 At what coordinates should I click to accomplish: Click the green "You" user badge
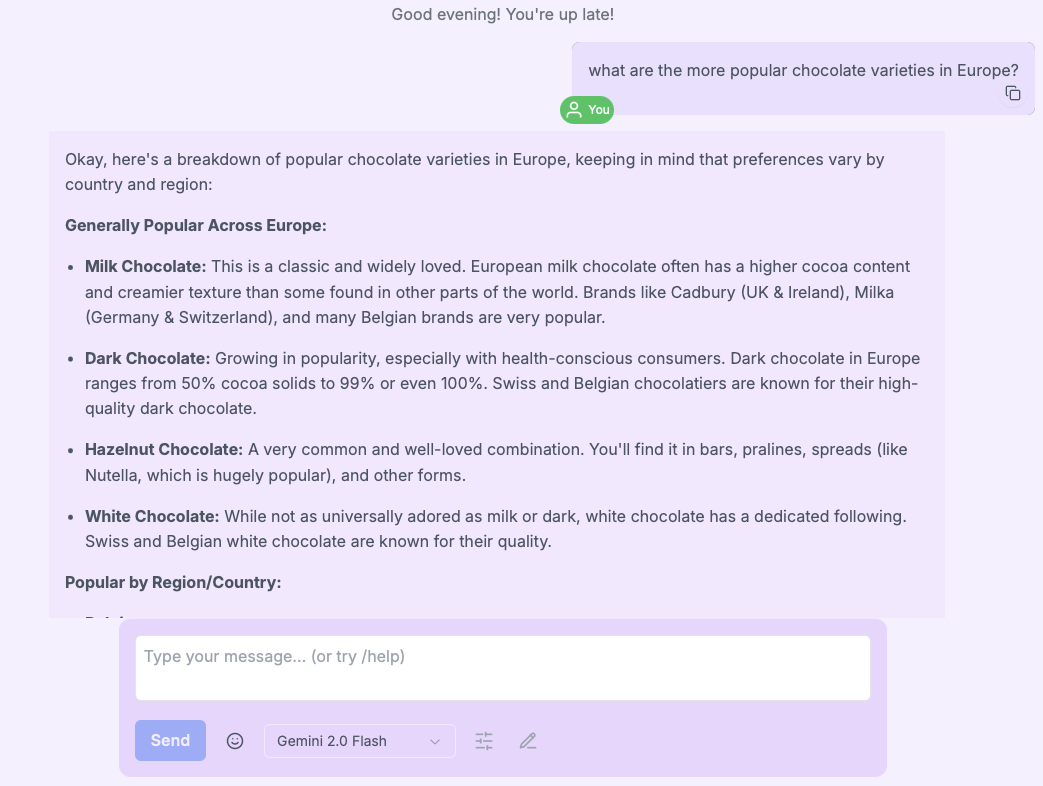(587, 110)
